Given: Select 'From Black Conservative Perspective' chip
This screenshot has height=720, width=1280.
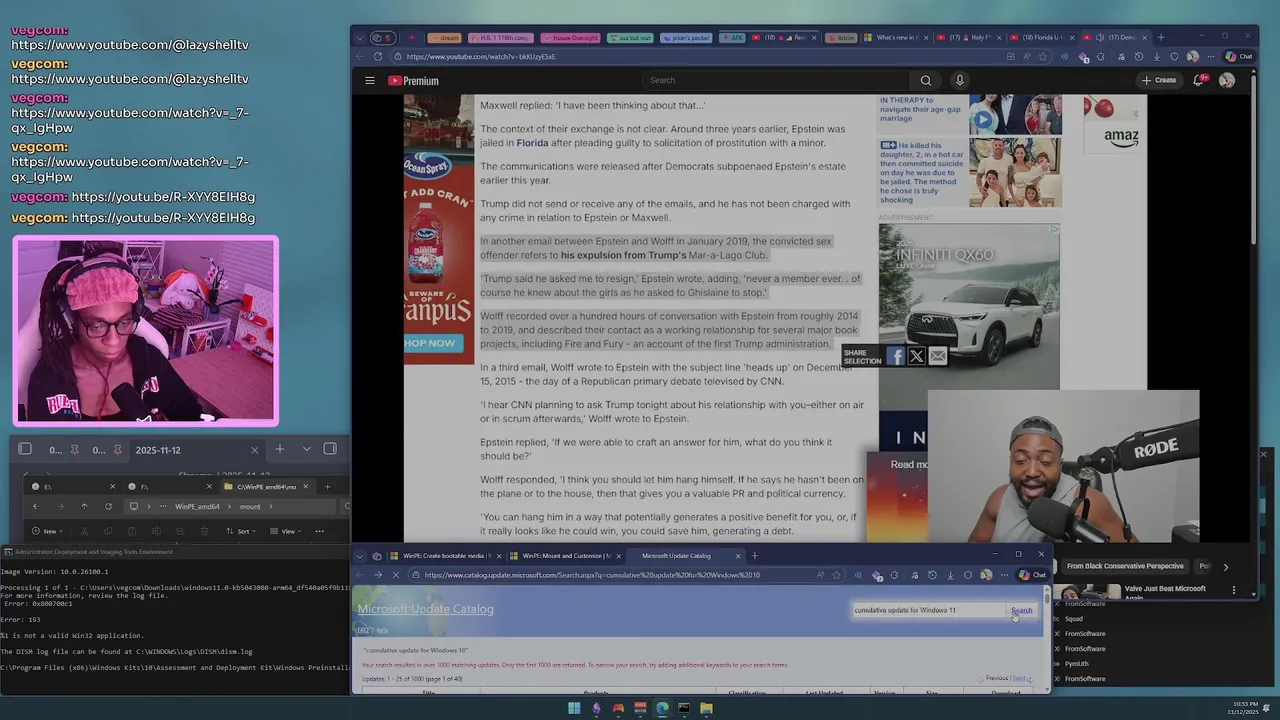Looking at the screenshot, I should 1124,566.
